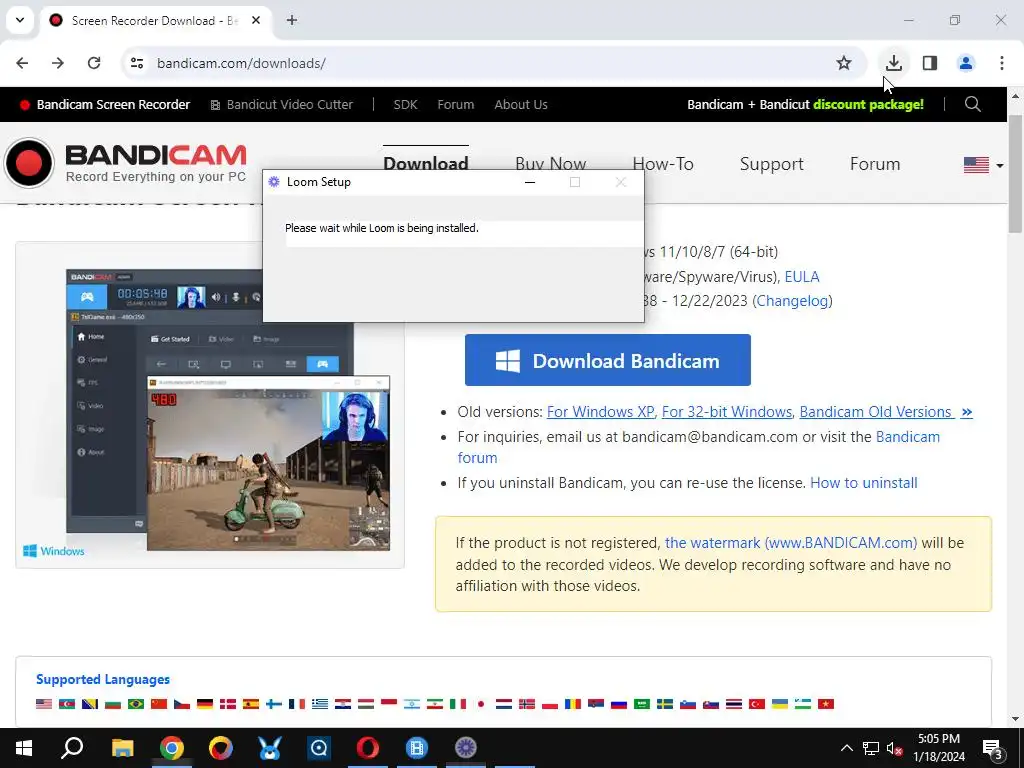Open language flag dropdown on Bandicam site
The width and height of the screenshot is (1024, 768).
(x=983, y=165)
